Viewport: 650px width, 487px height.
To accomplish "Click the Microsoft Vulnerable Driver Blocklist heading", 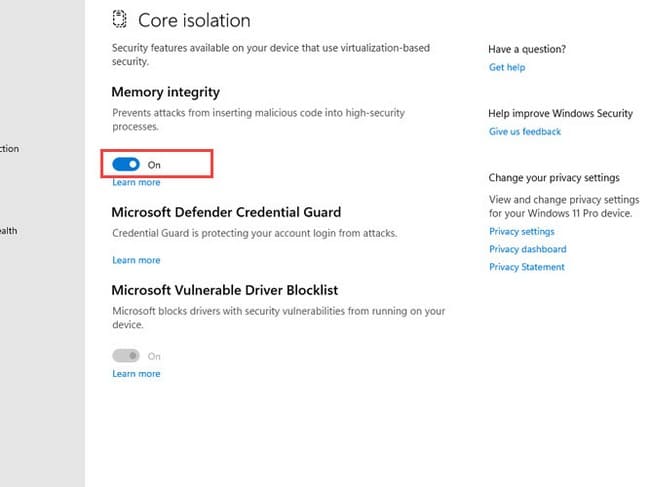I will click(x=224, y=290).
